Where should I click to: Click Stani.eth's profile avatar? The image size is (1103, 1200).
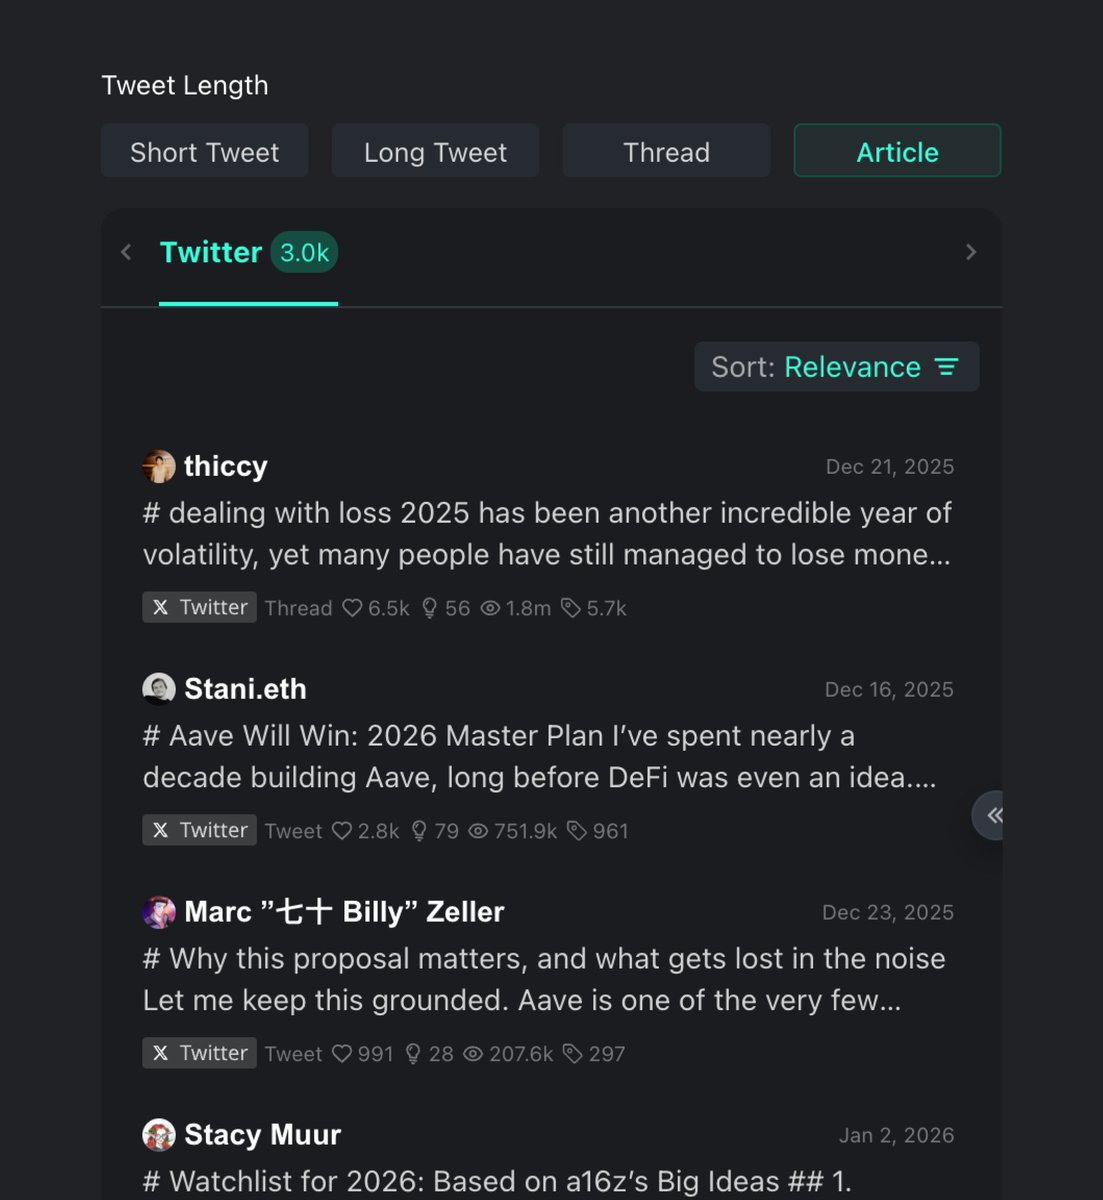coord(159,689)
